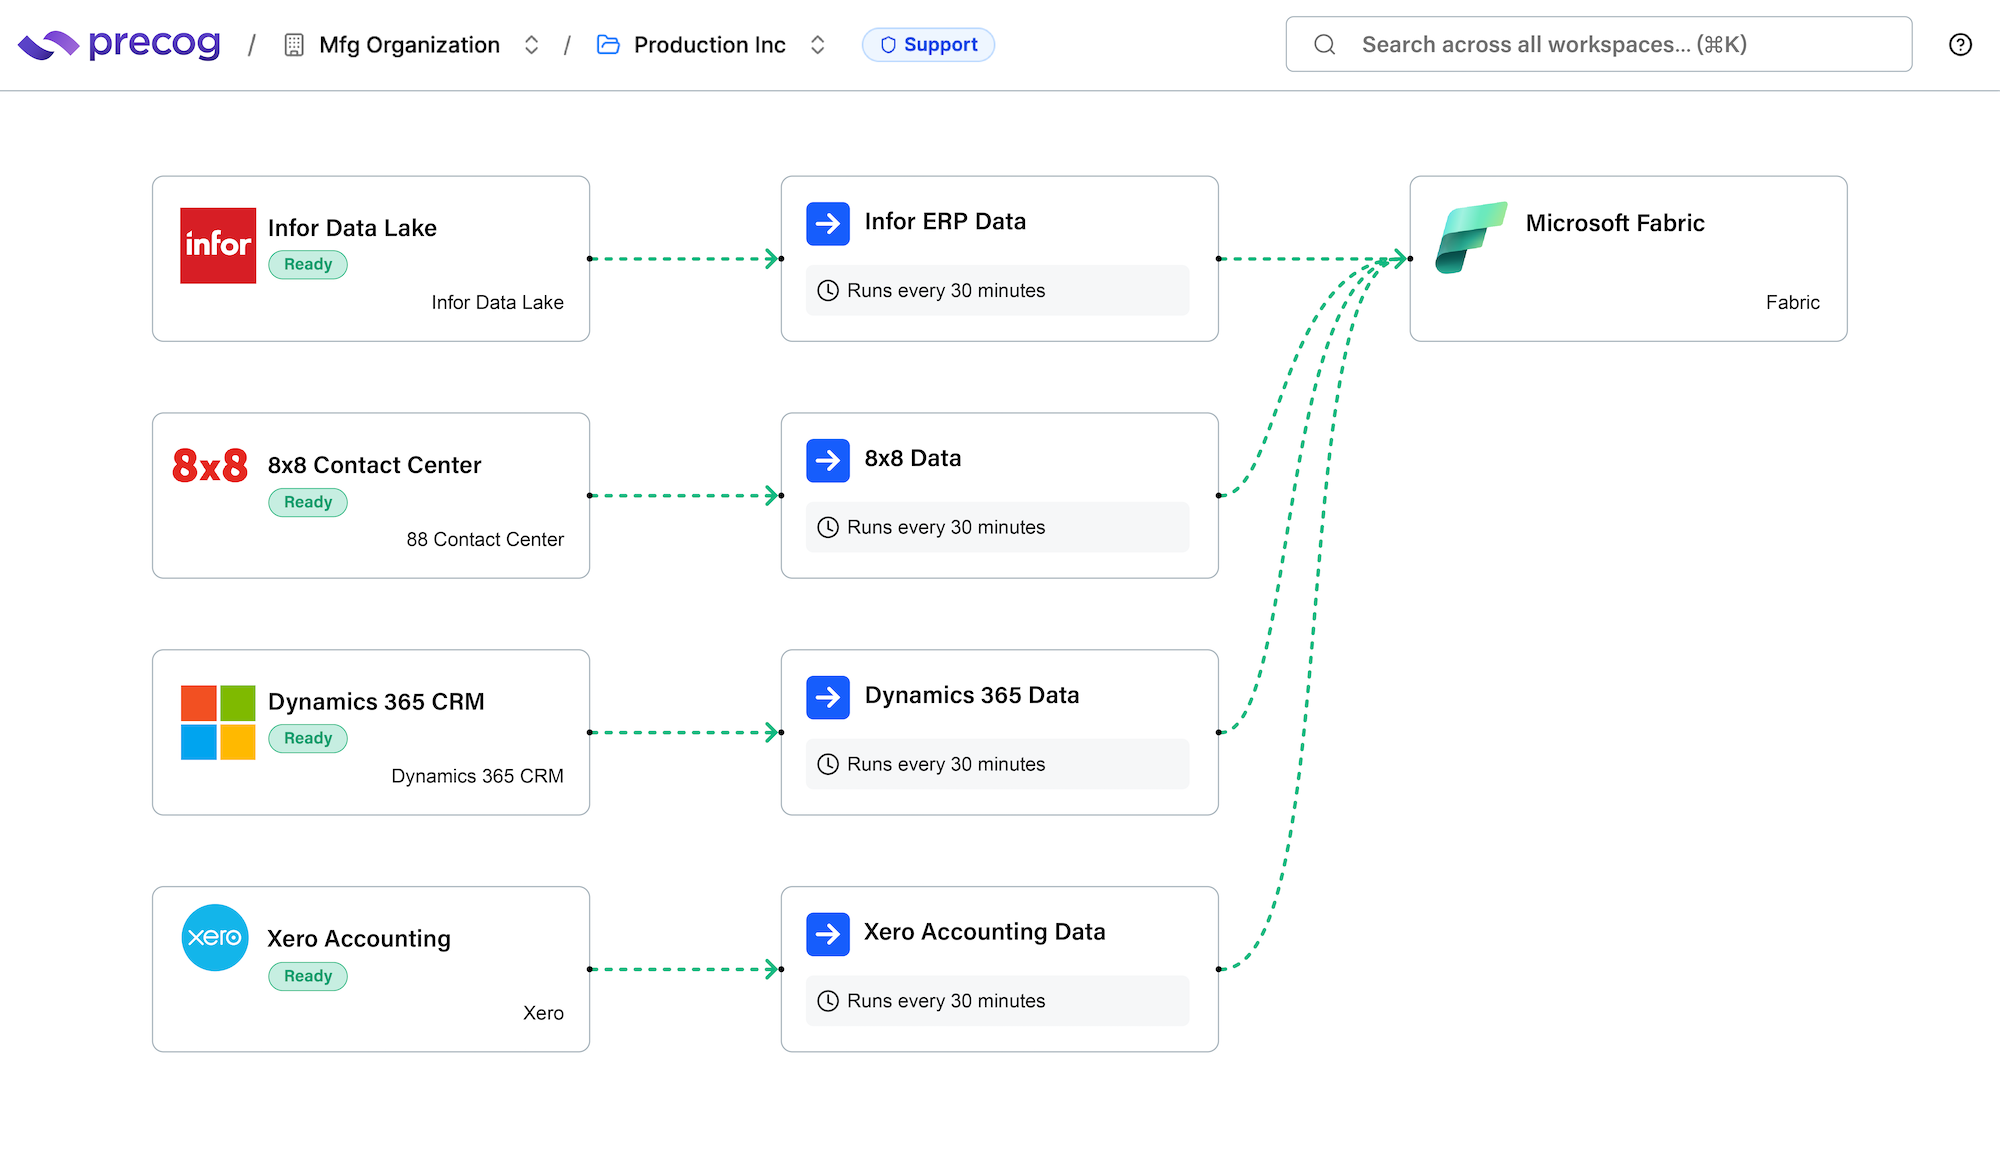Click the workspace search field

point(1598,45)
